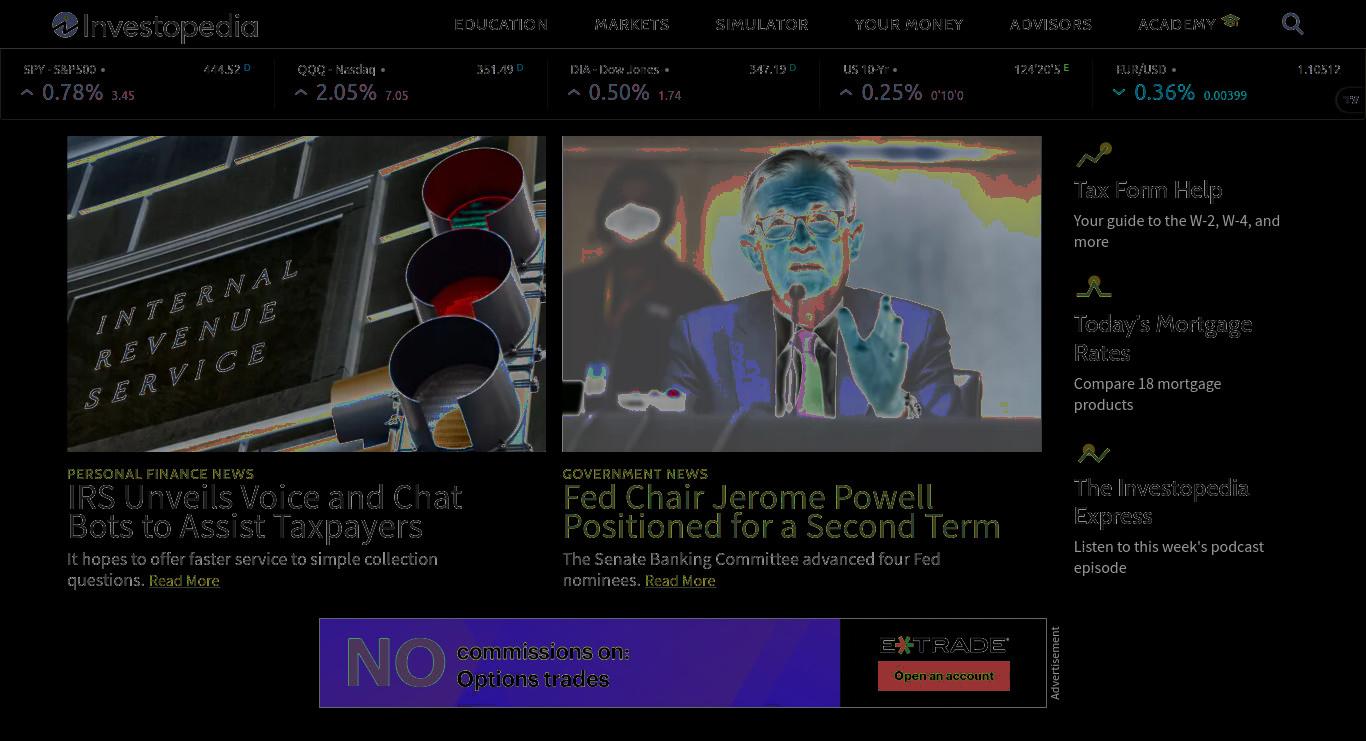Read More about IRS chat bots
Image resolution: width=1366 pixels, height=741 pixels.
(184, 581)
